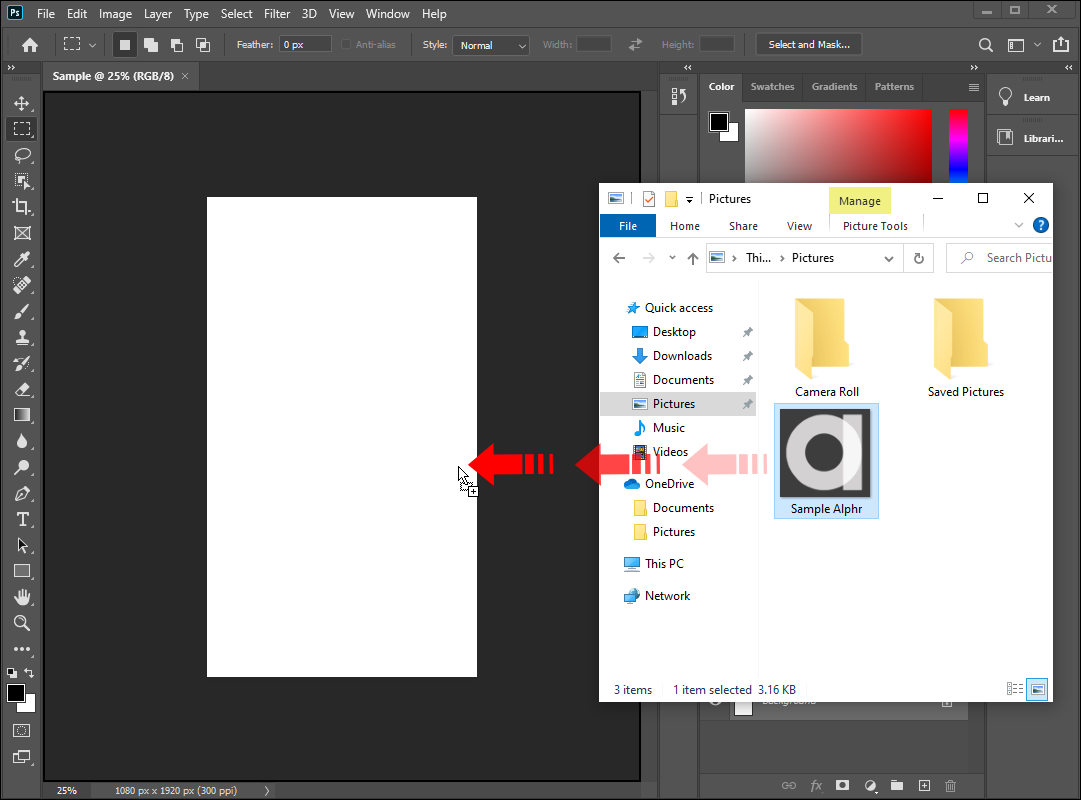Open Explorer recent locations dropdown
Image resolution: width=1081 pixels, height=800 pixels.
coord(672,258)
